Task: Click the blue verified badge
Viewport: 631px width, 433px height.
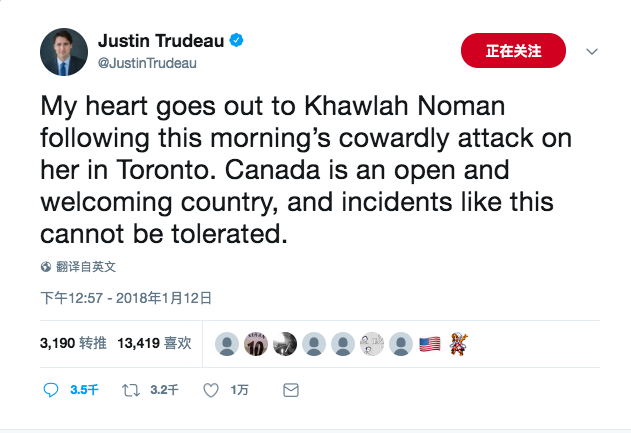Action: click(x=238, y=41)
